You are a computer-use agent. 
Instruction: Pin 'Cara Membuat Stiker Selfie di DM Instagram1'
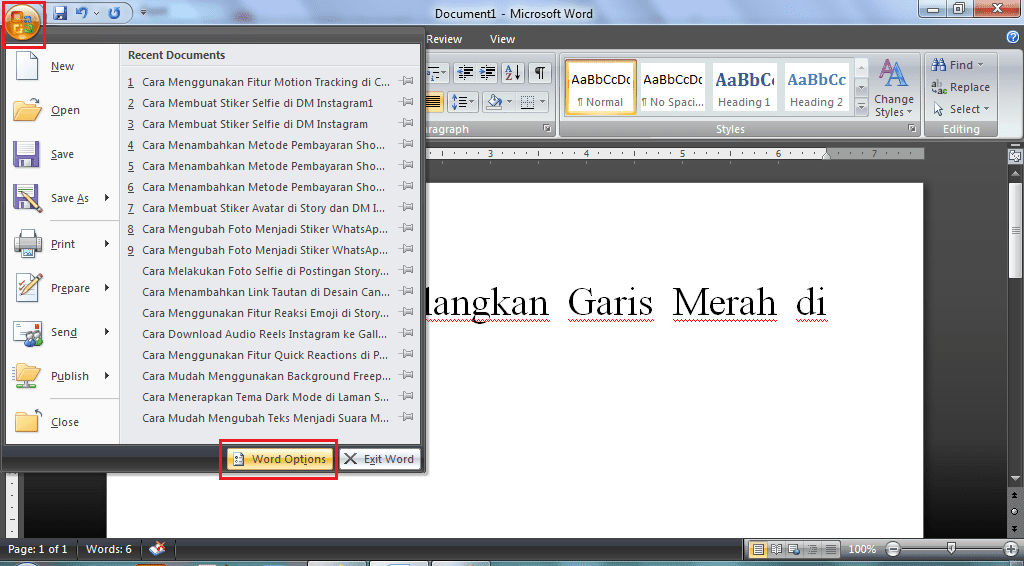[406, 103]
